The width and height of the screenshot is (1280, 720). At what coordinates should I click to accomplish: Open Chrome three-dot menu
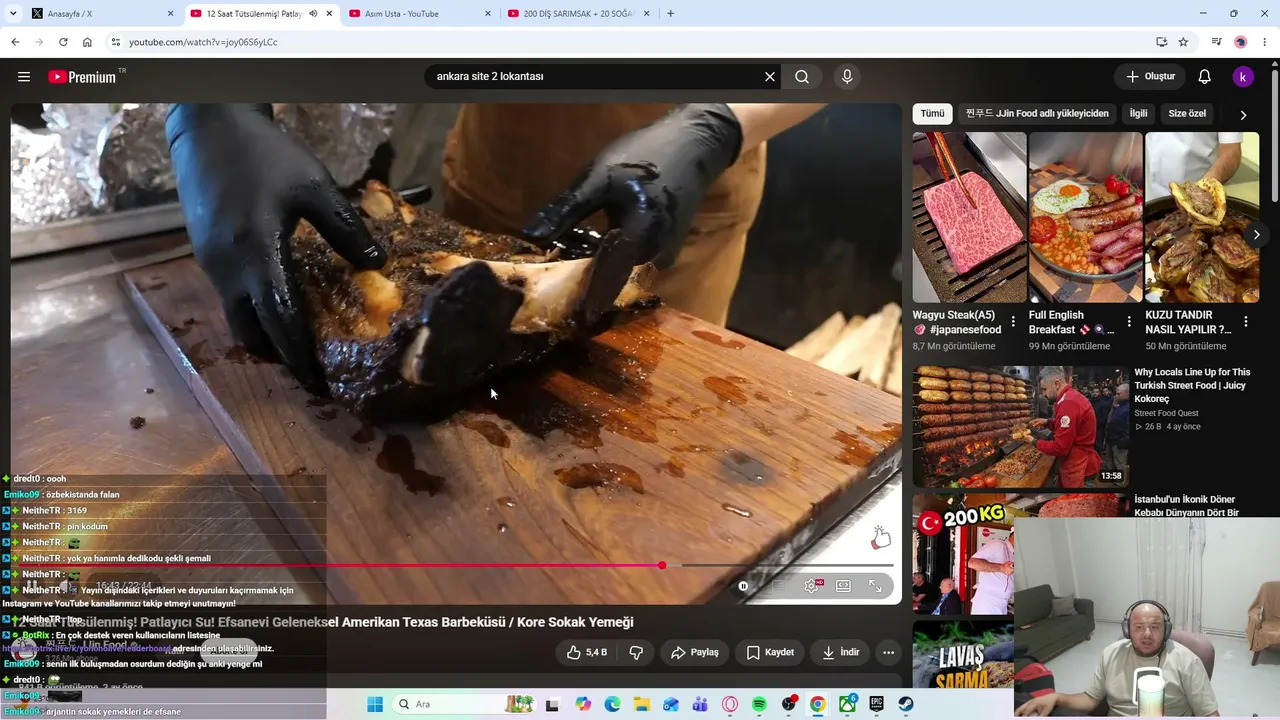click(x=1266, y=42)
